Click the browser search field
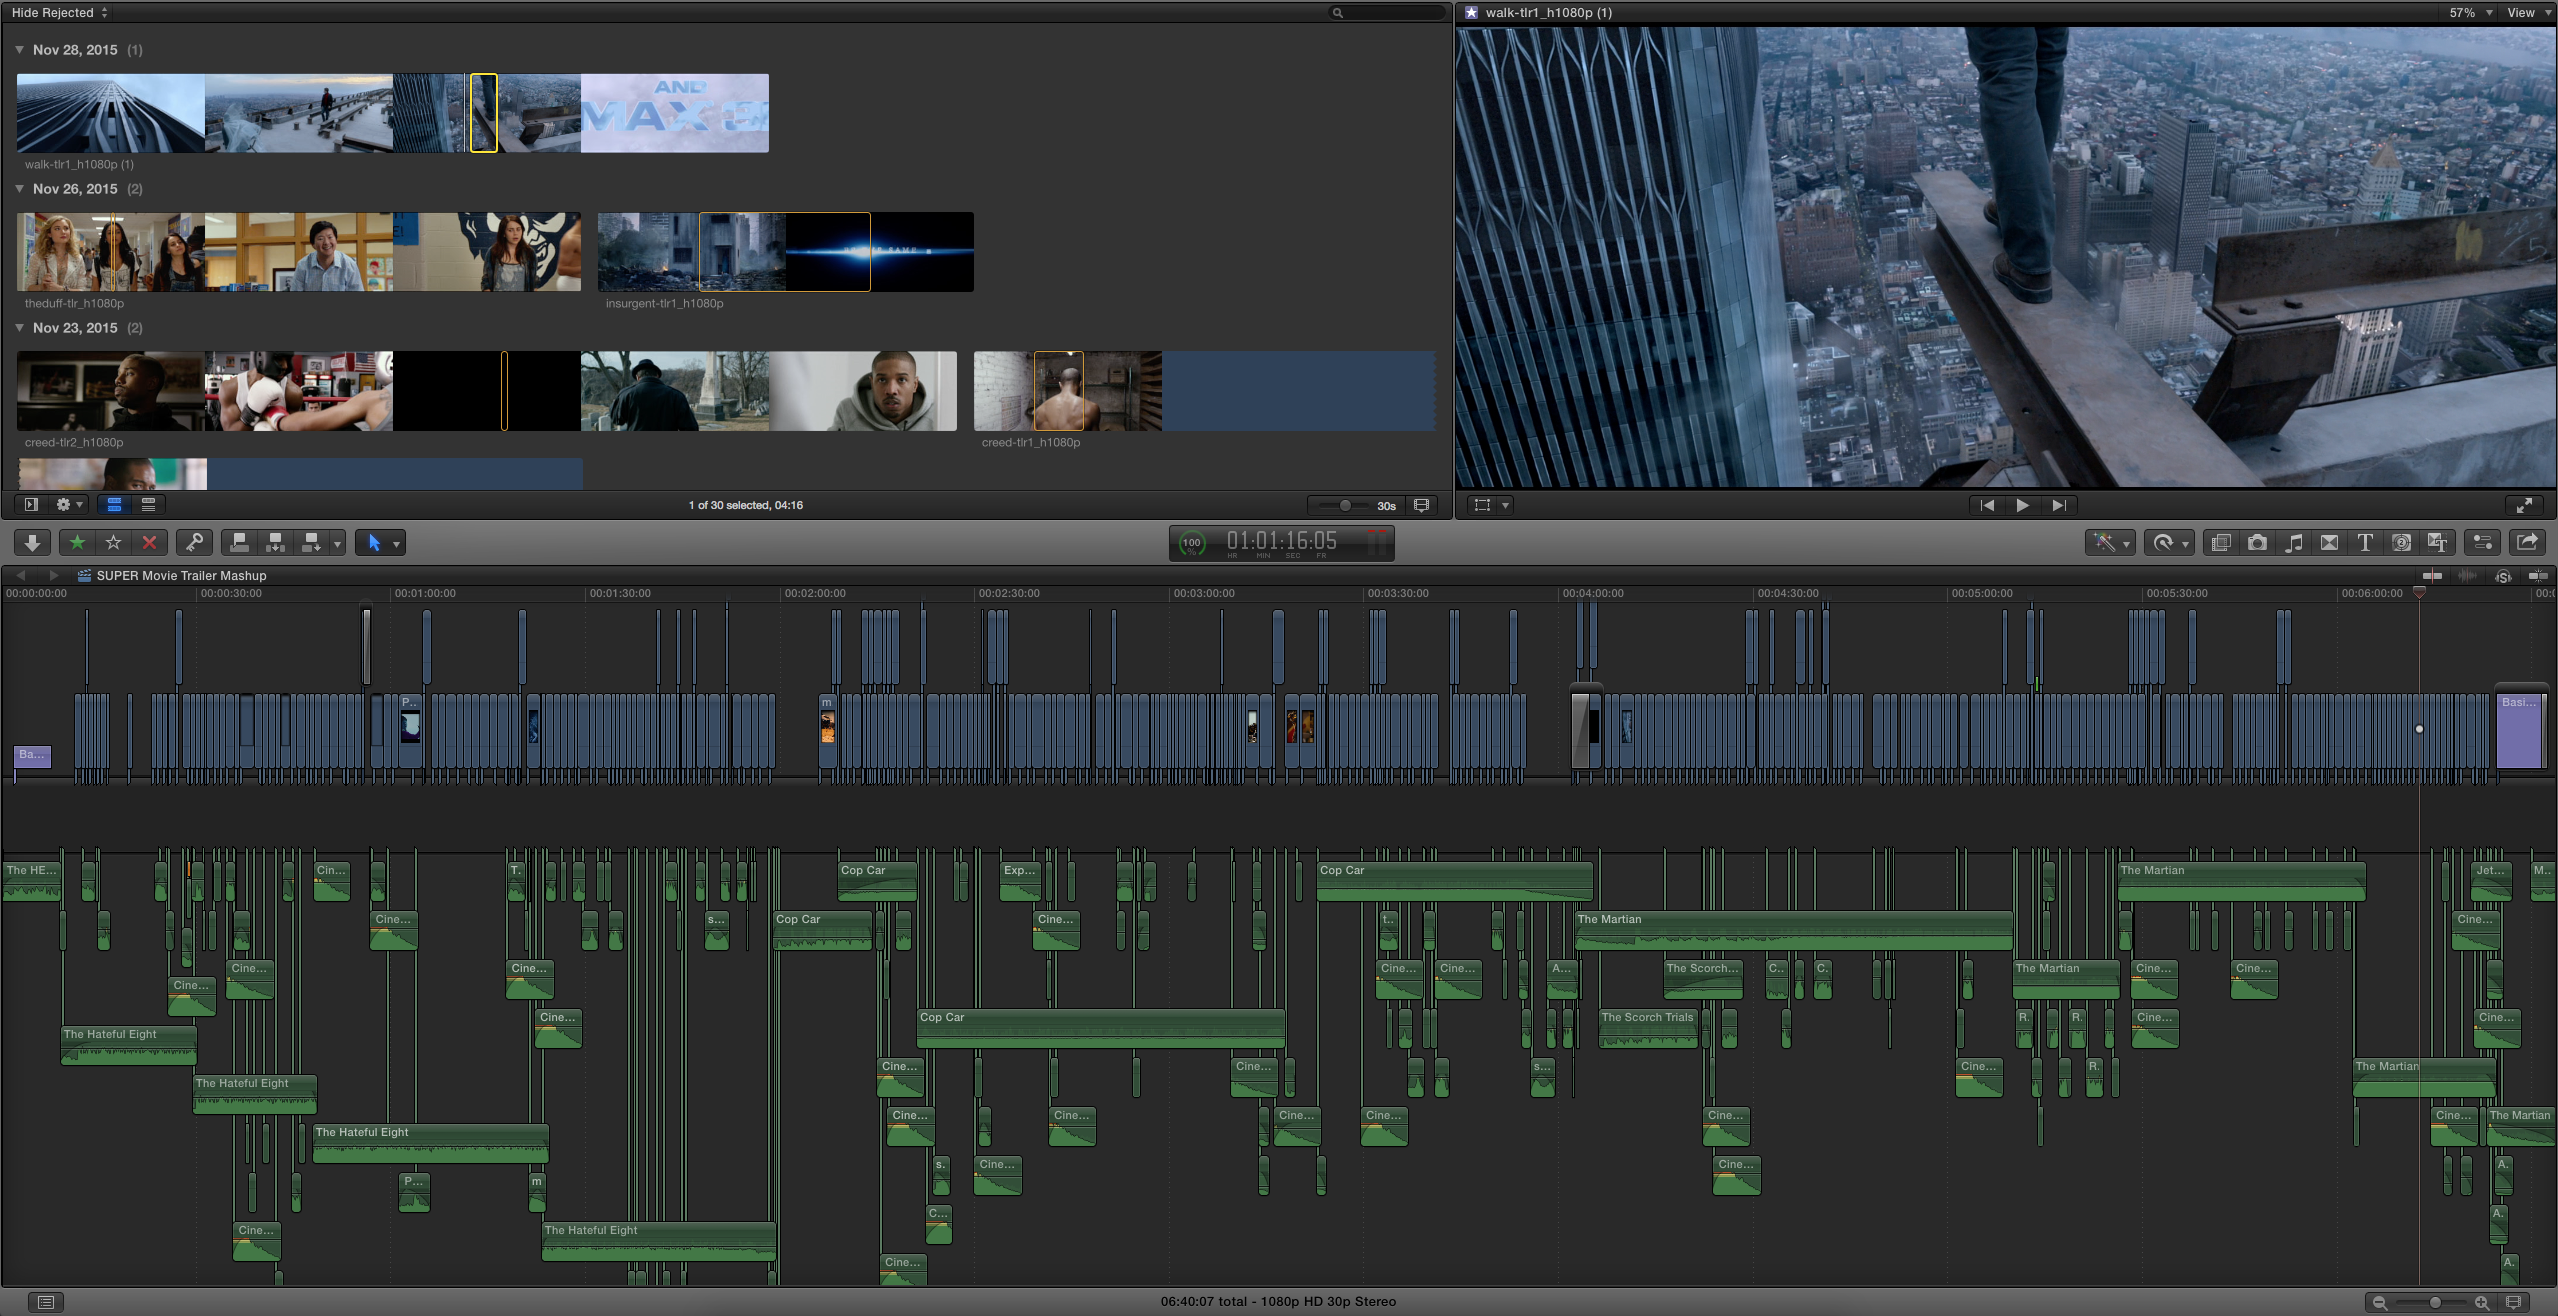The width and height of the screenshot is (2558, 1316). pos(1386,12)
